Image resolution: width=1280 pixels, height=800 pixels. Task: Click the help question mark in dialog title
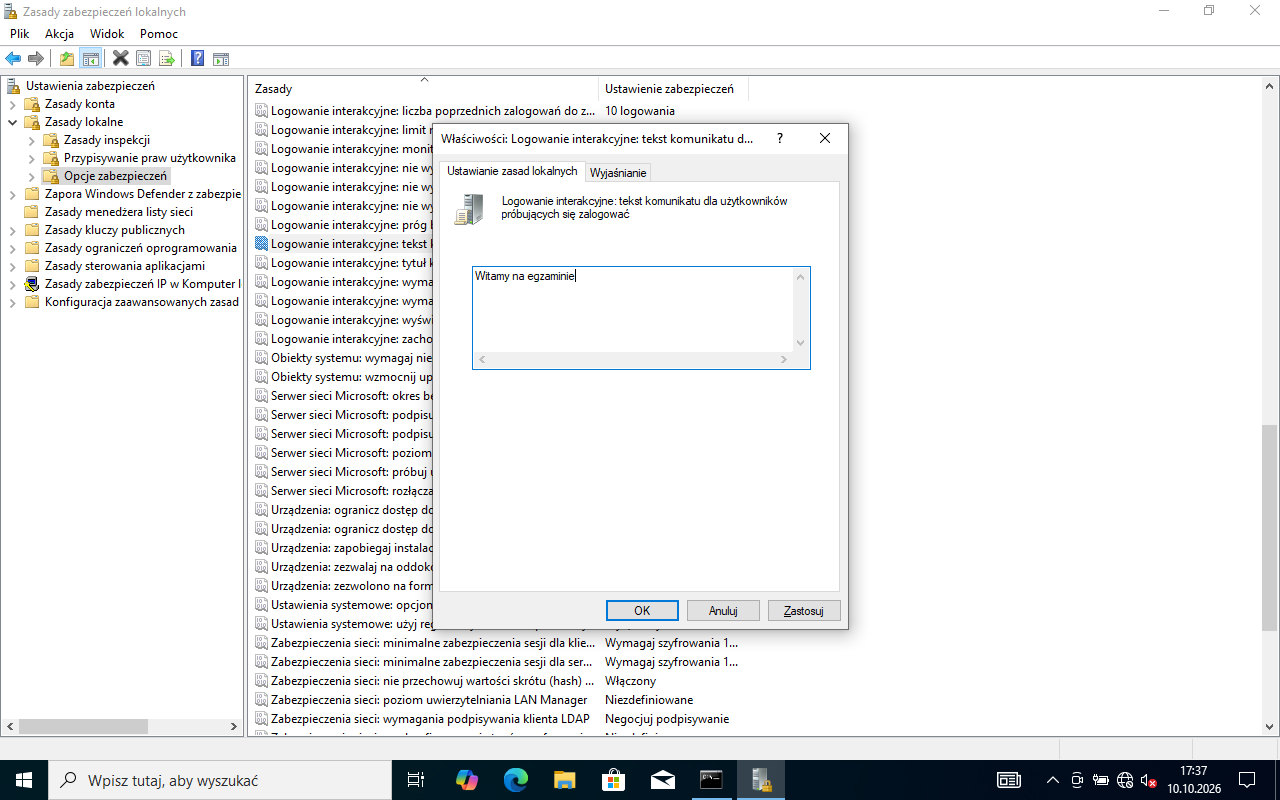[x=780, y=138]
